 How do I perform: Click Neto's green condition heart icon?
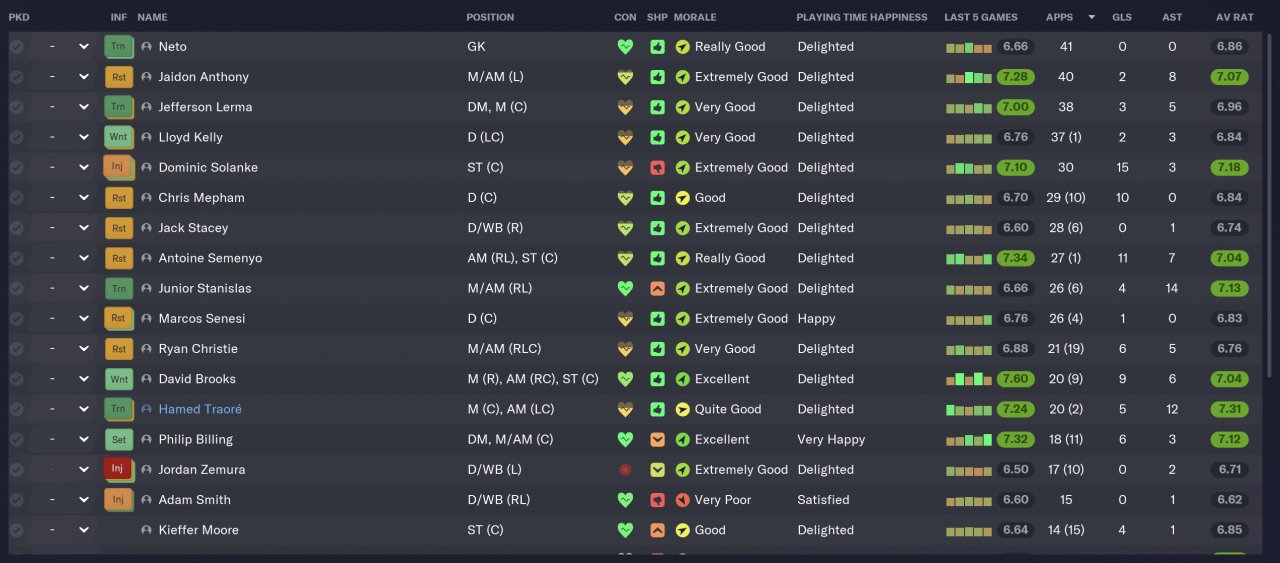[626, 47]
